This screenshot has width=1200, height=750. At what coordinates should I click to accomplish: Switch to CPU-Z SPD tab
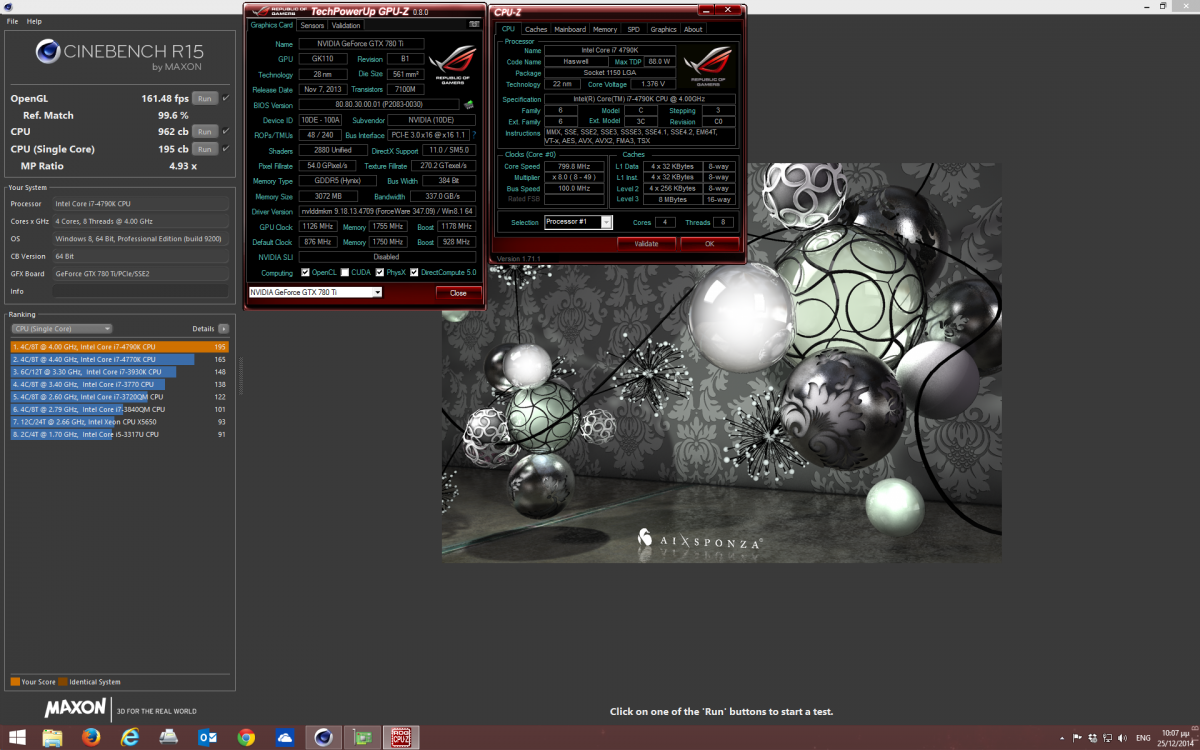[633, 30]
